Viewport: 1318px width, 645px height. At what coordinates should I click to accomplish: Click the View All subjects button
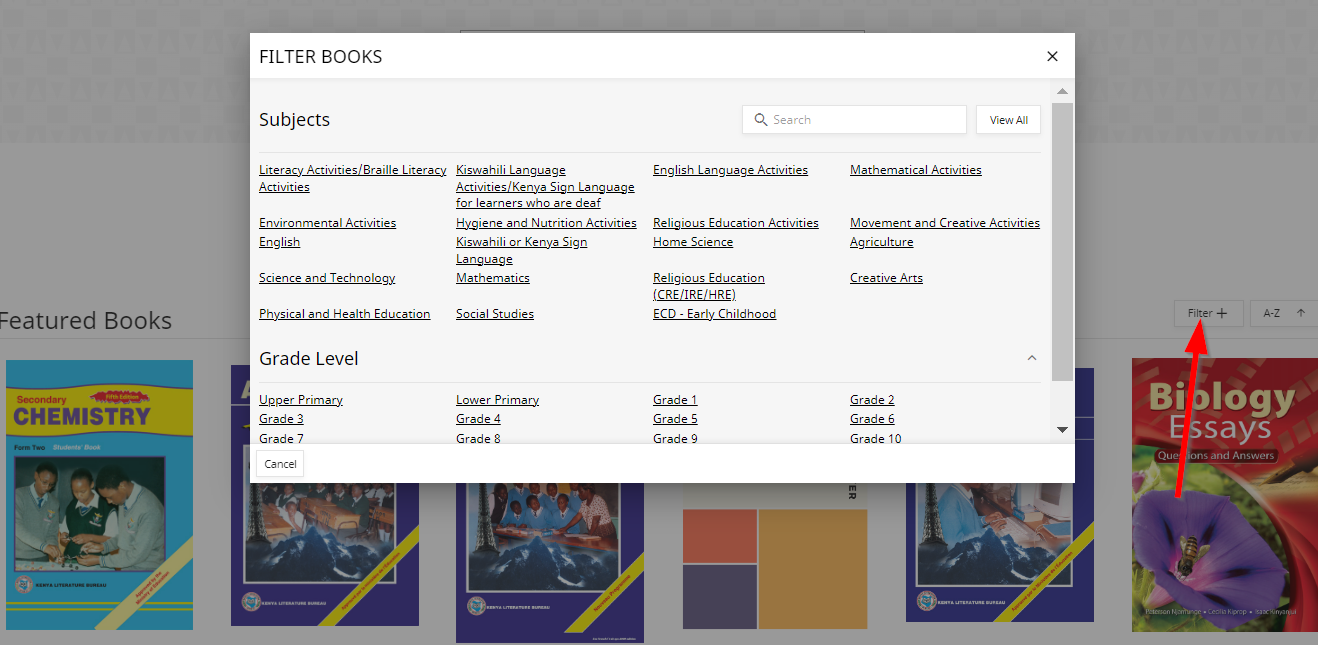point(1008,120)
